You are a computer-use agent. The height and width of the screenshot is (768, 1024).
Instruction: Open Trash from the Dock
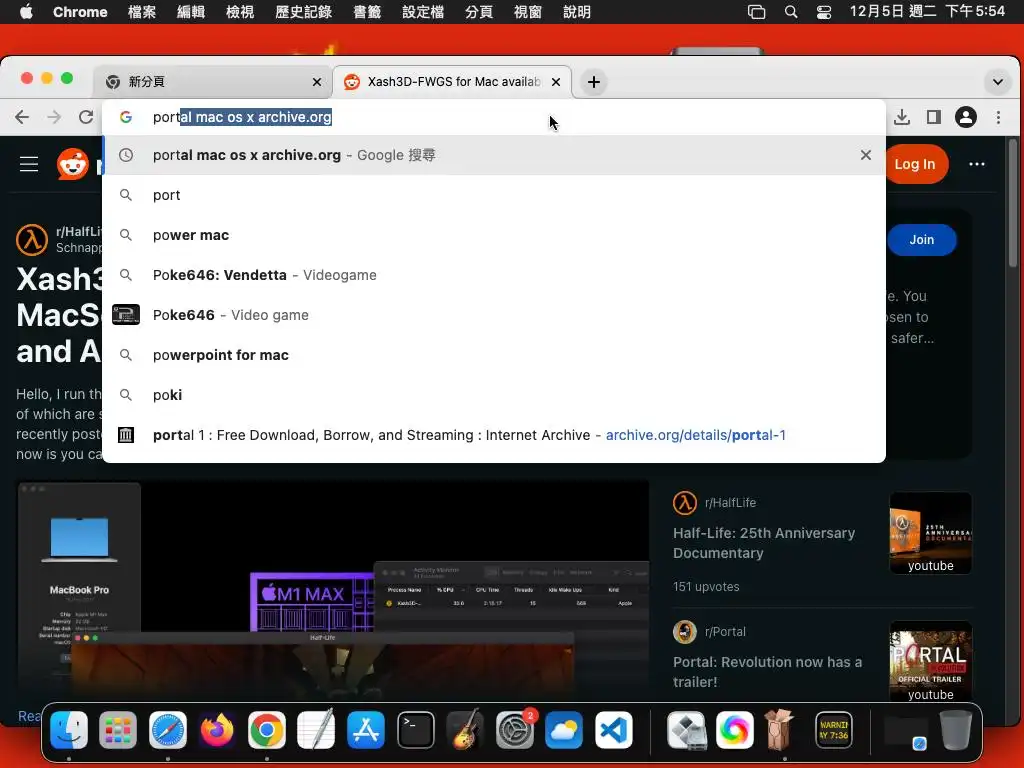pyautogui.click(x=955, y=730)
